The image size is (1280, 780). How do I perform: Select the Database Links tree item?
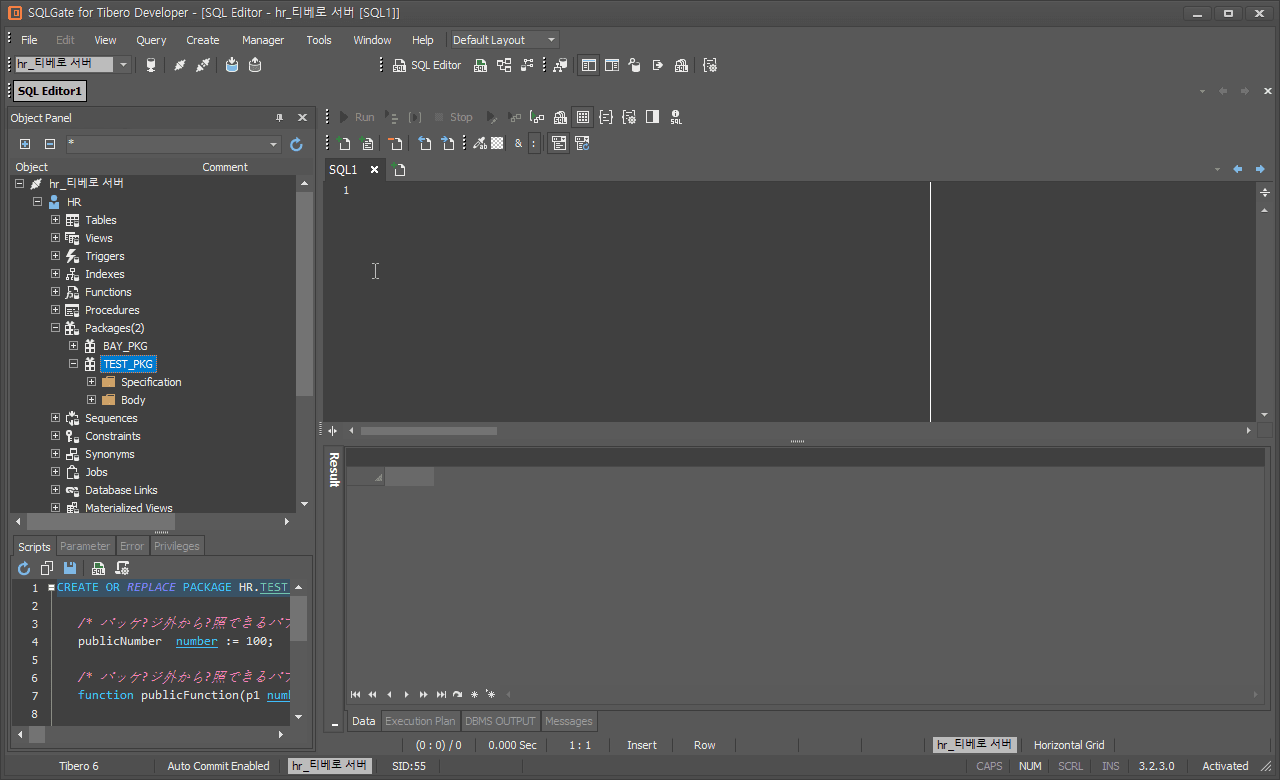pyautogui.click(x=121, y=490)
